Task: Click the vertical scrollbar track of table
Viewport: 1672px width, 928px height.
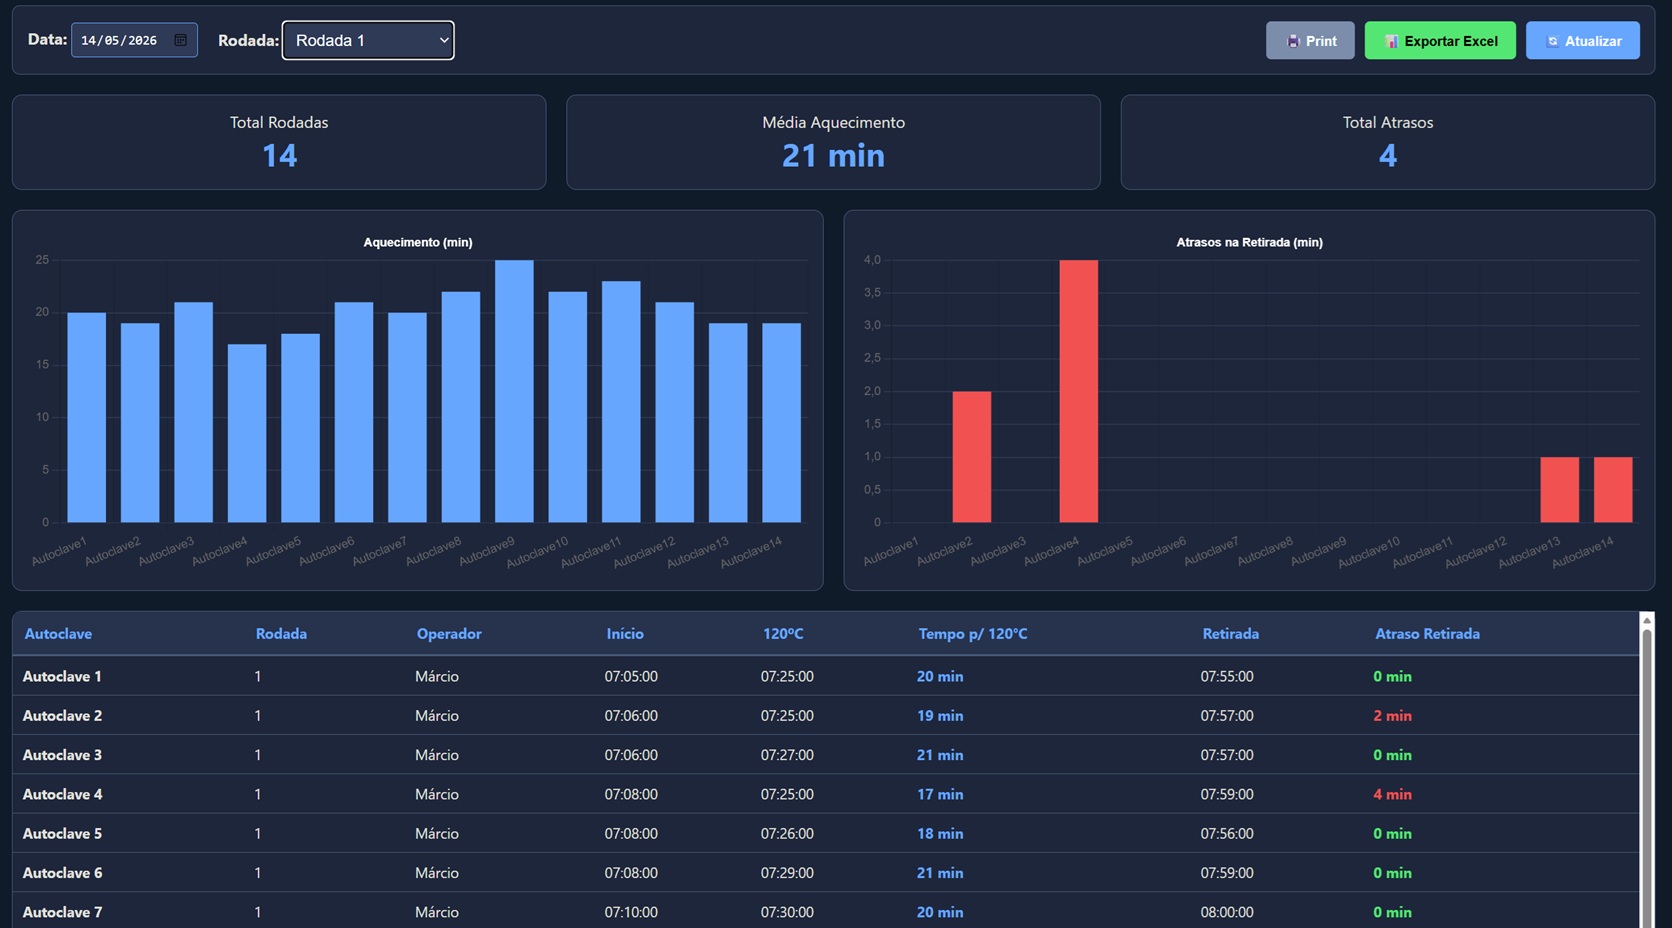Action: (1647, 780)
